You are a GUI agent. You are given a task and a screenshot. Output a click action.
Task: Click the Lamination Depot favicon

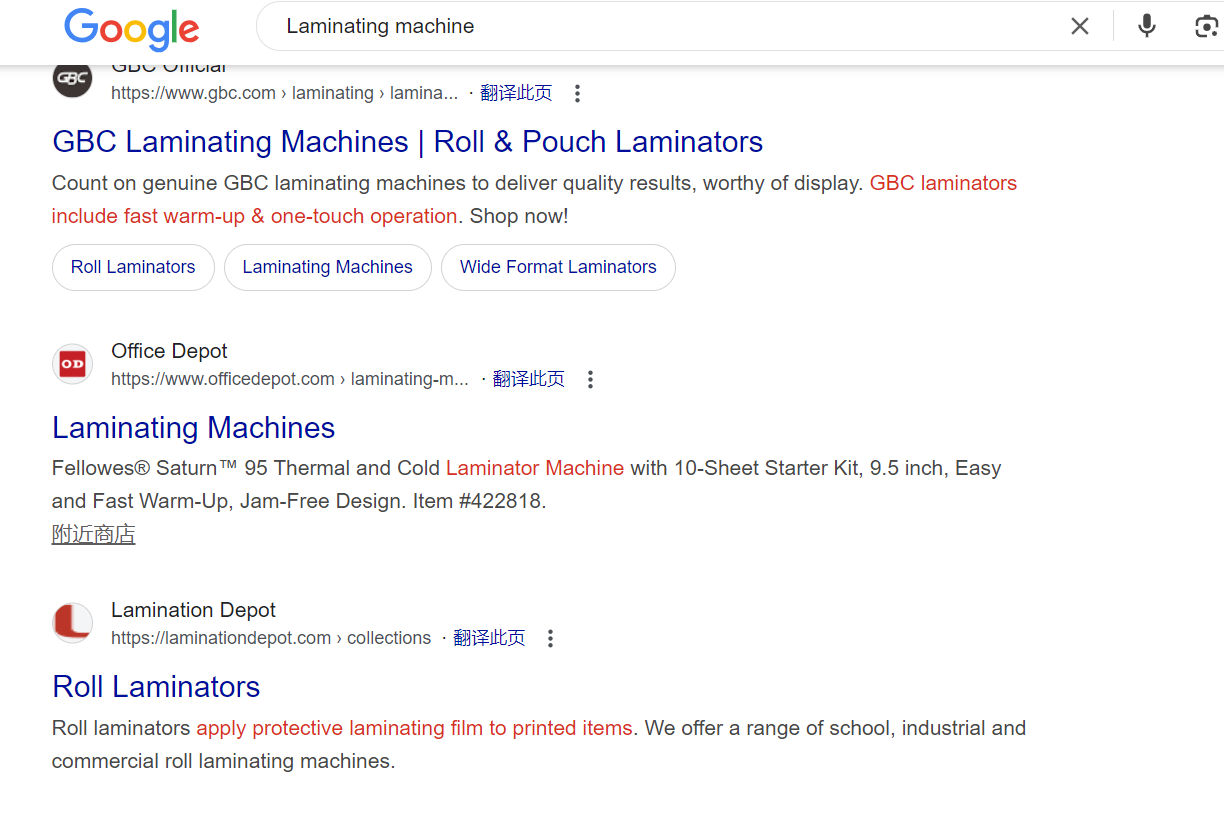point(72,623)
